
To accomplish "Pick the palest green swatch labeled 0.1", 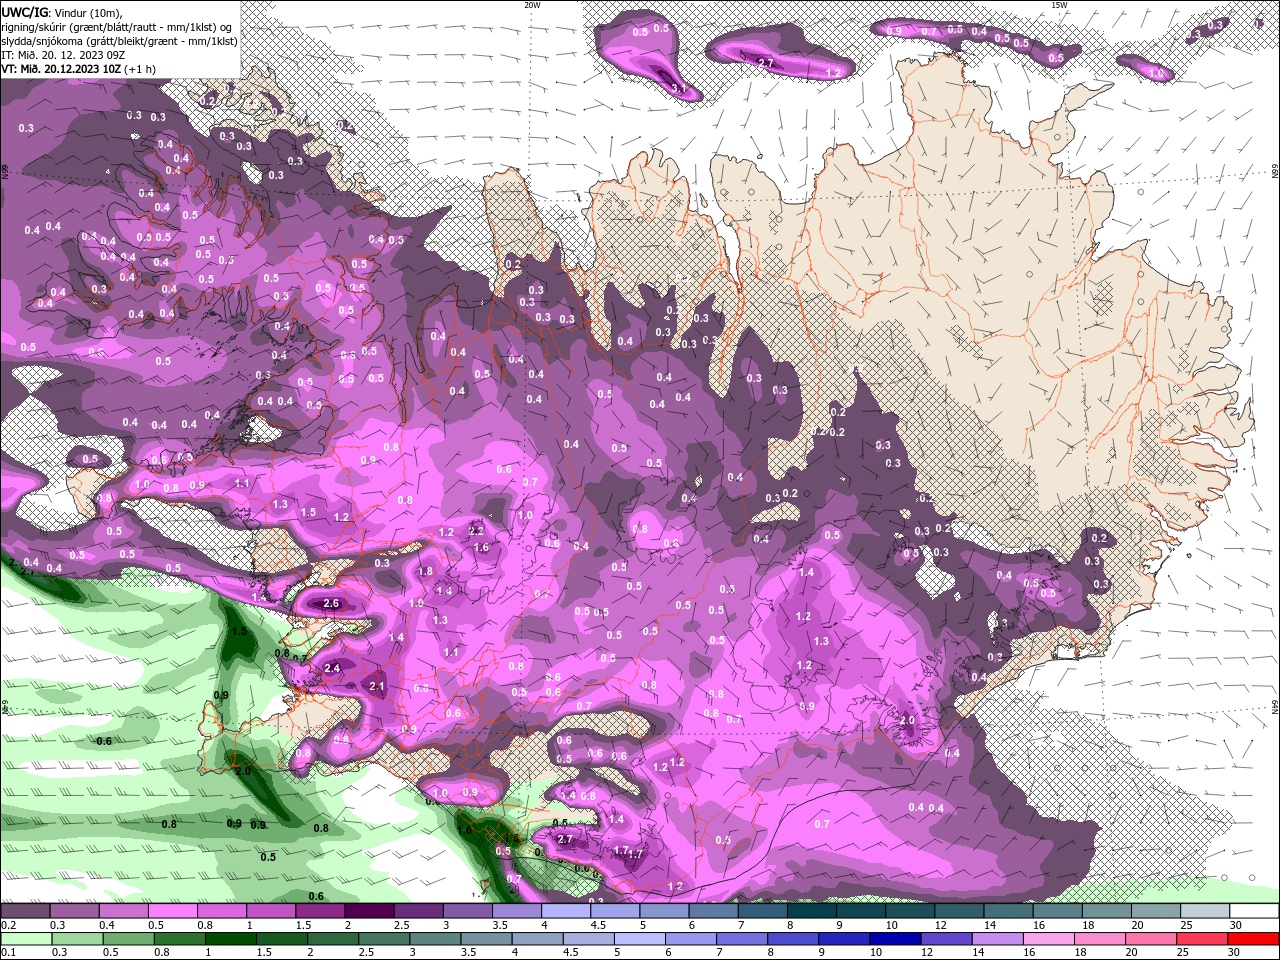I will point(27,939).
